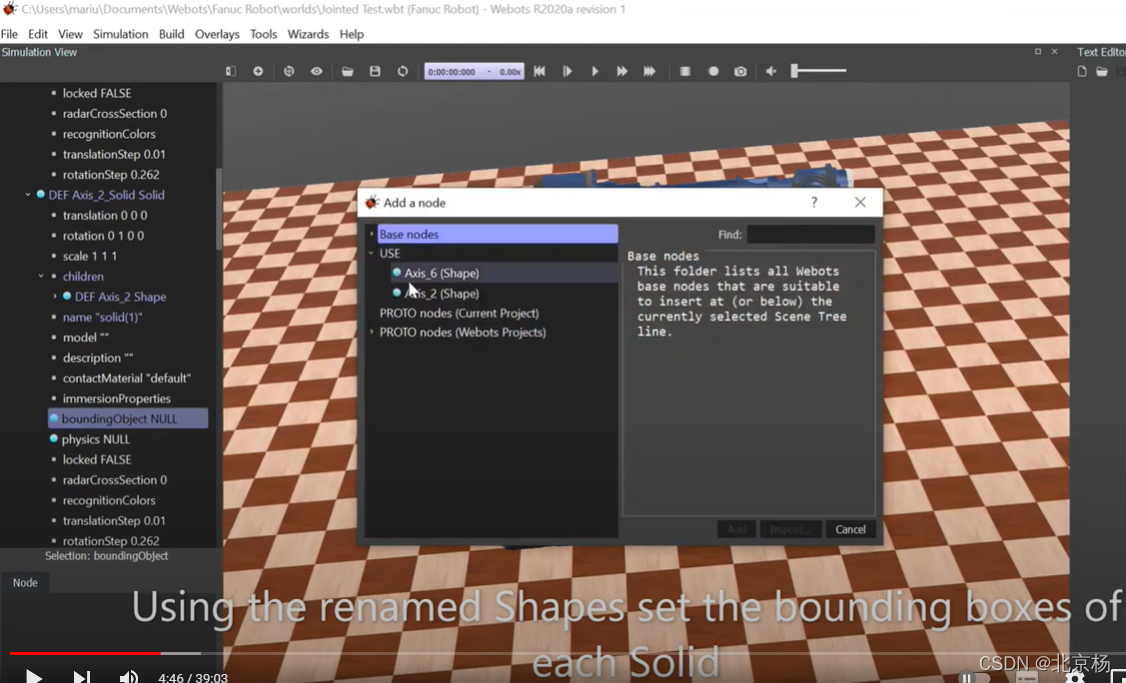Click the open world folder icon
1126x683 pixels.
click(x=348, y=71)
